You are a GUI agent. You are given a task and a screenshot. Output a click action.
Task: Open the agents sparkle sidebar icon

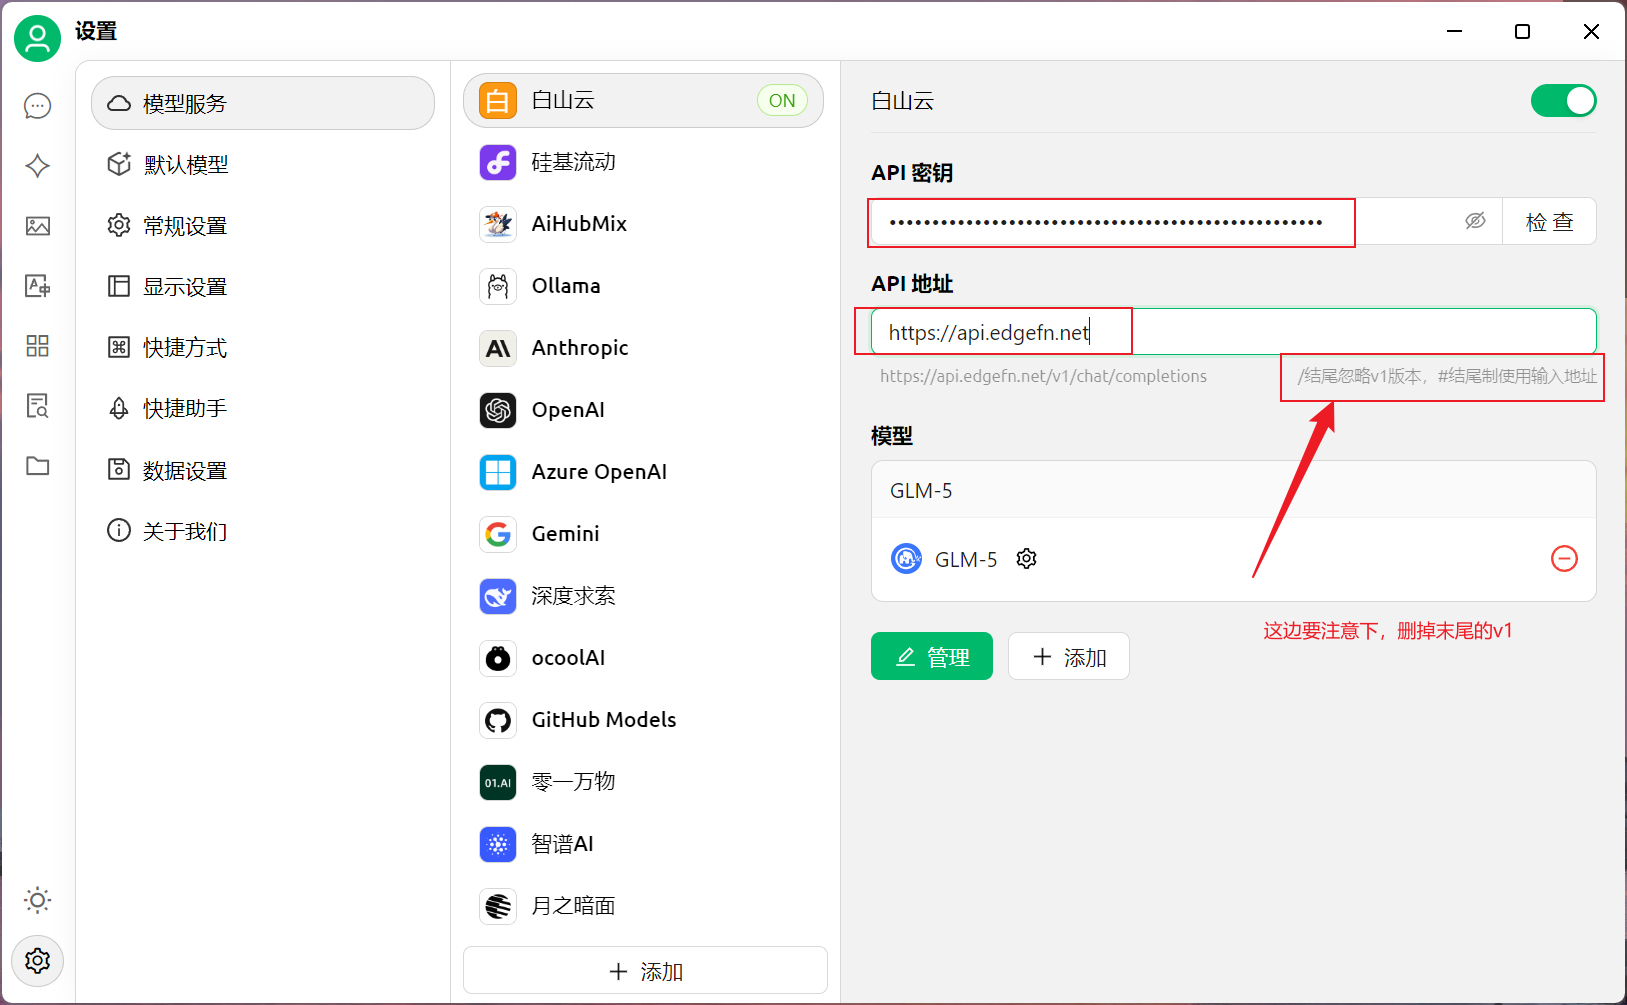pos(38,166)
